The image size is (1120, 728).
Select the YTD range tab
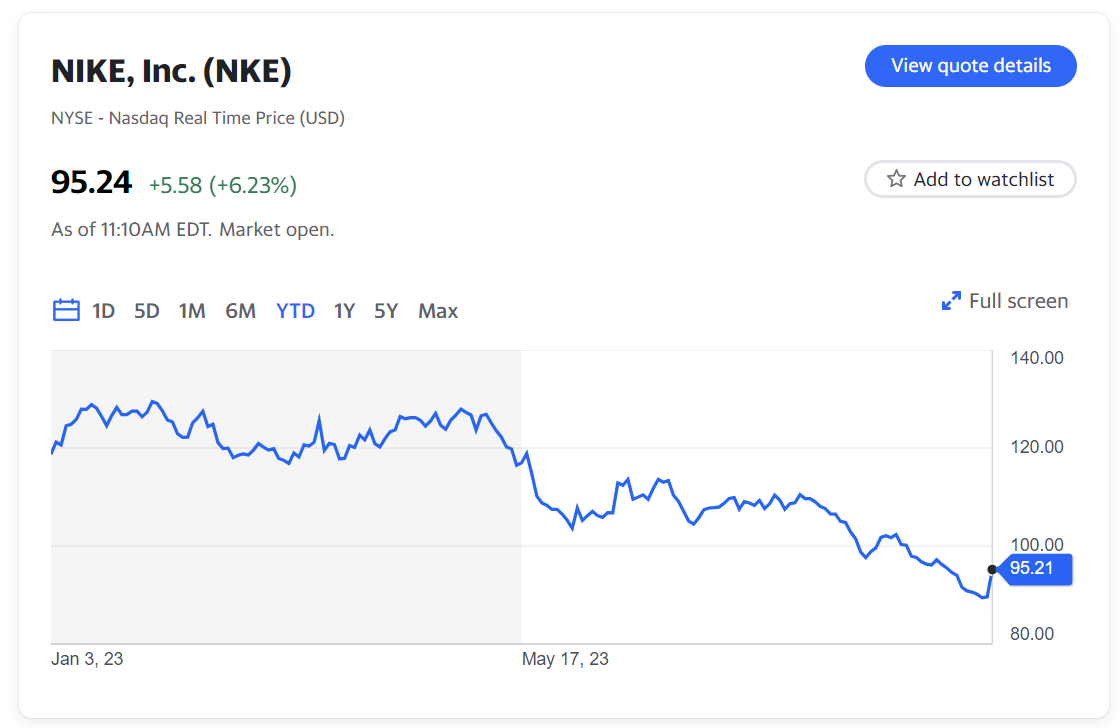point(295,311)
